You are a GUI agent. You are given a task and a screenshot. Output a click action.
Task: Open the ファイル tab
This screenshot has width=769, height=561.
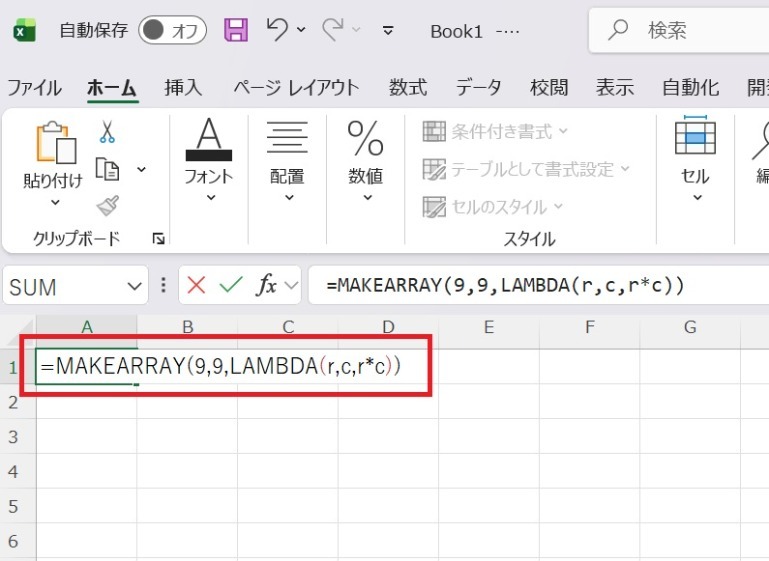[34, 88]
